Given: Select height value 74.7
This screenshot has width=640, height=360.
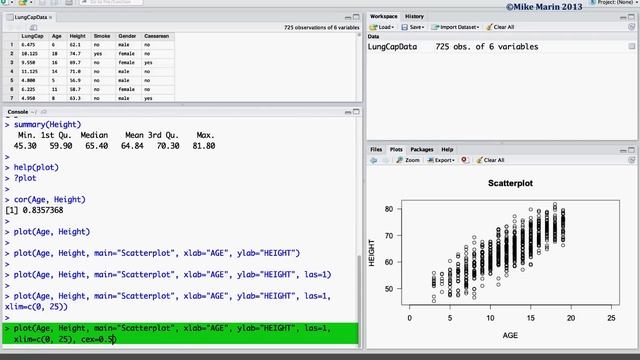Looking at the screenshot, I should (x=75, y=53).
